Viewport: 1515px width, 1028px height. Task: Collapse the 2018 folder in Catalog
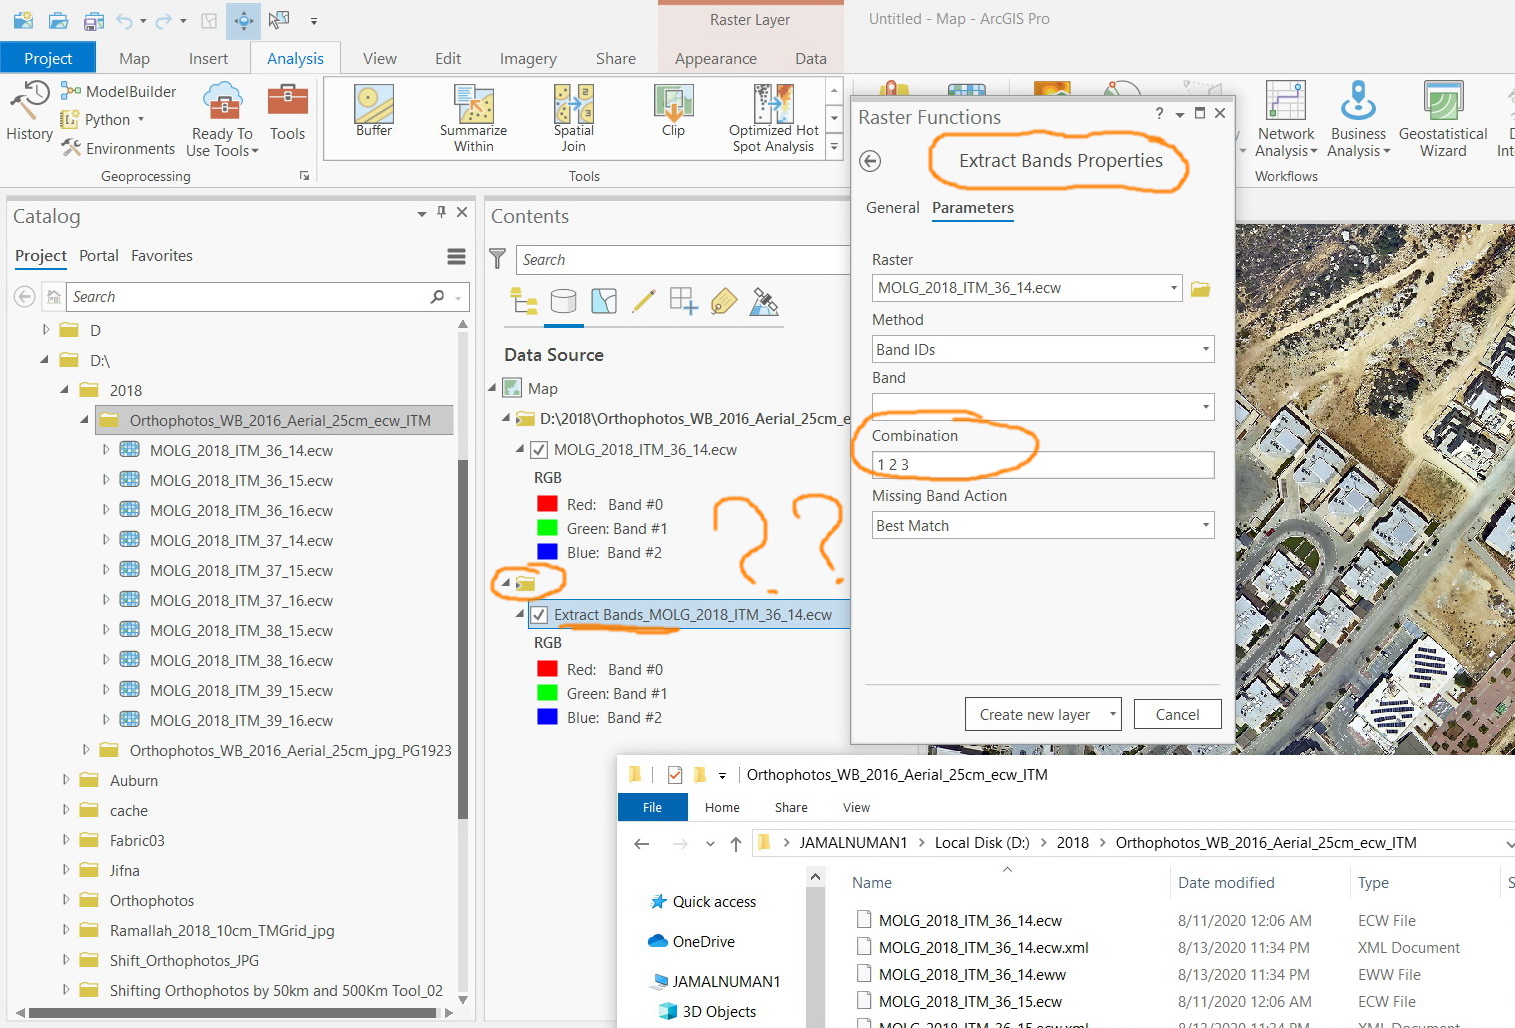65,390
